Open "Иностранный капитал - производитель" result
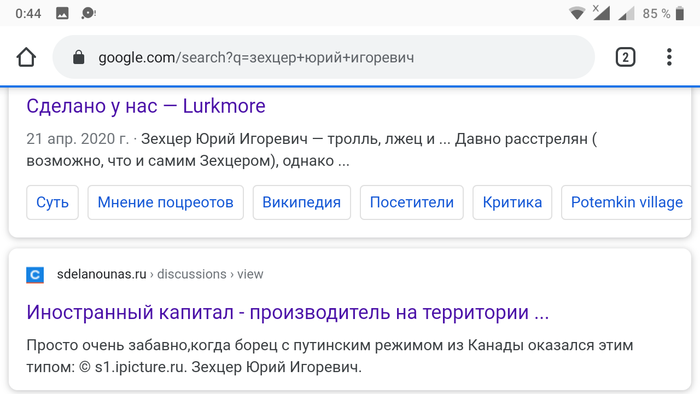The height and width of the screenshot is (394, 700). pyautogui.click(x=288, y=312)
